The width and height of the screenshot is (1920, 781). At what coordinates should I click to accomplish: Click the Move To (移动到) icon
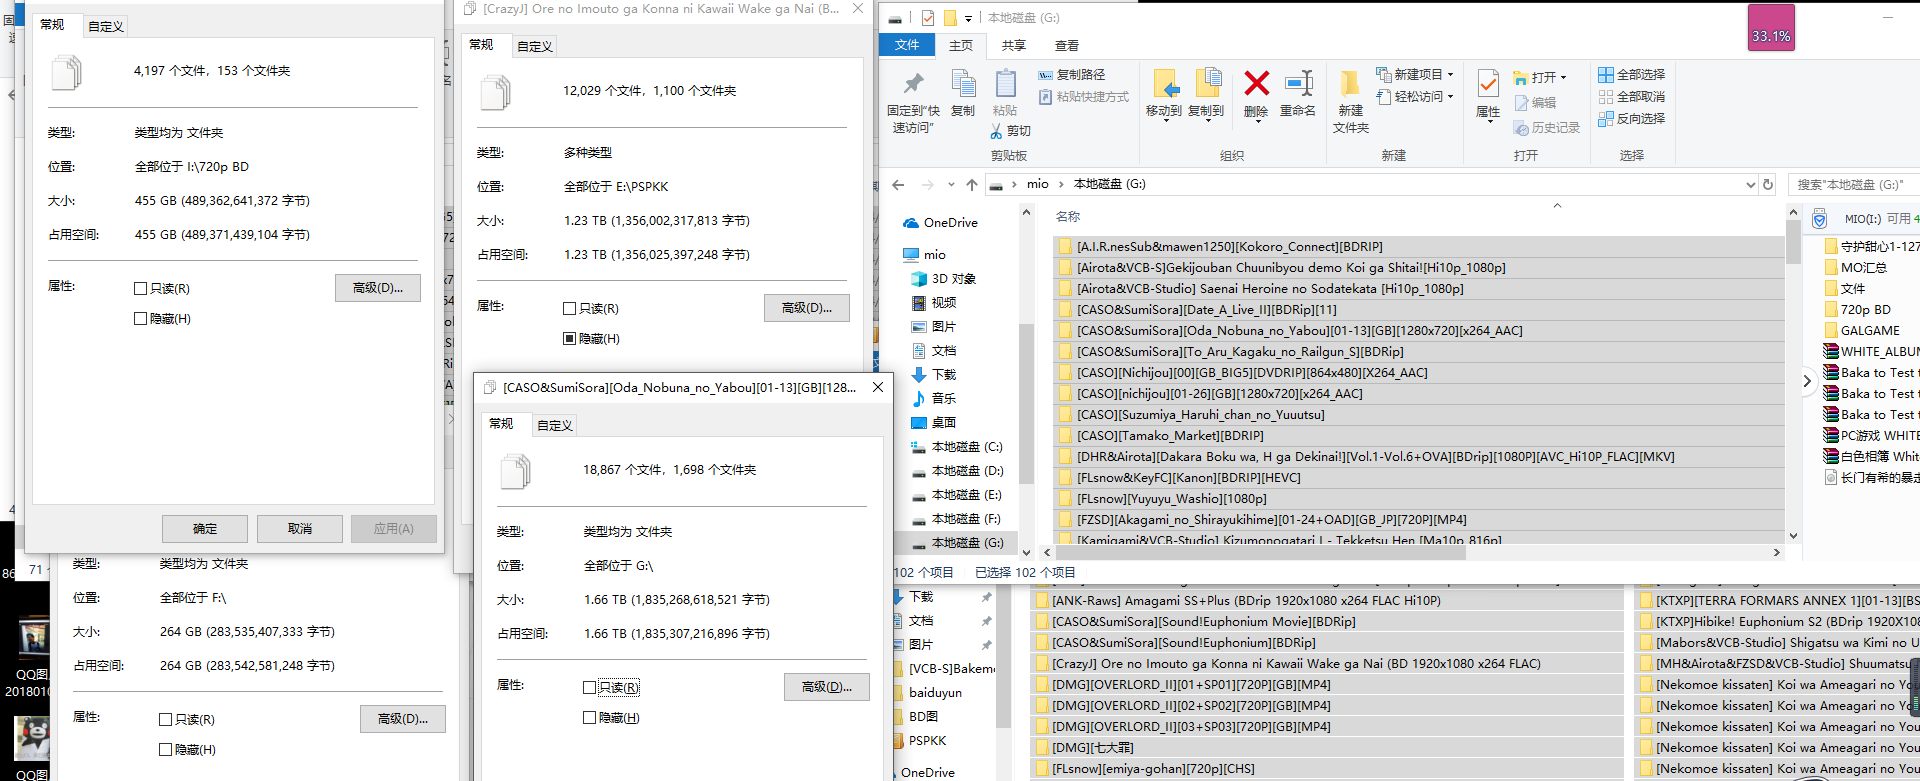click(x=1164, y=84)
